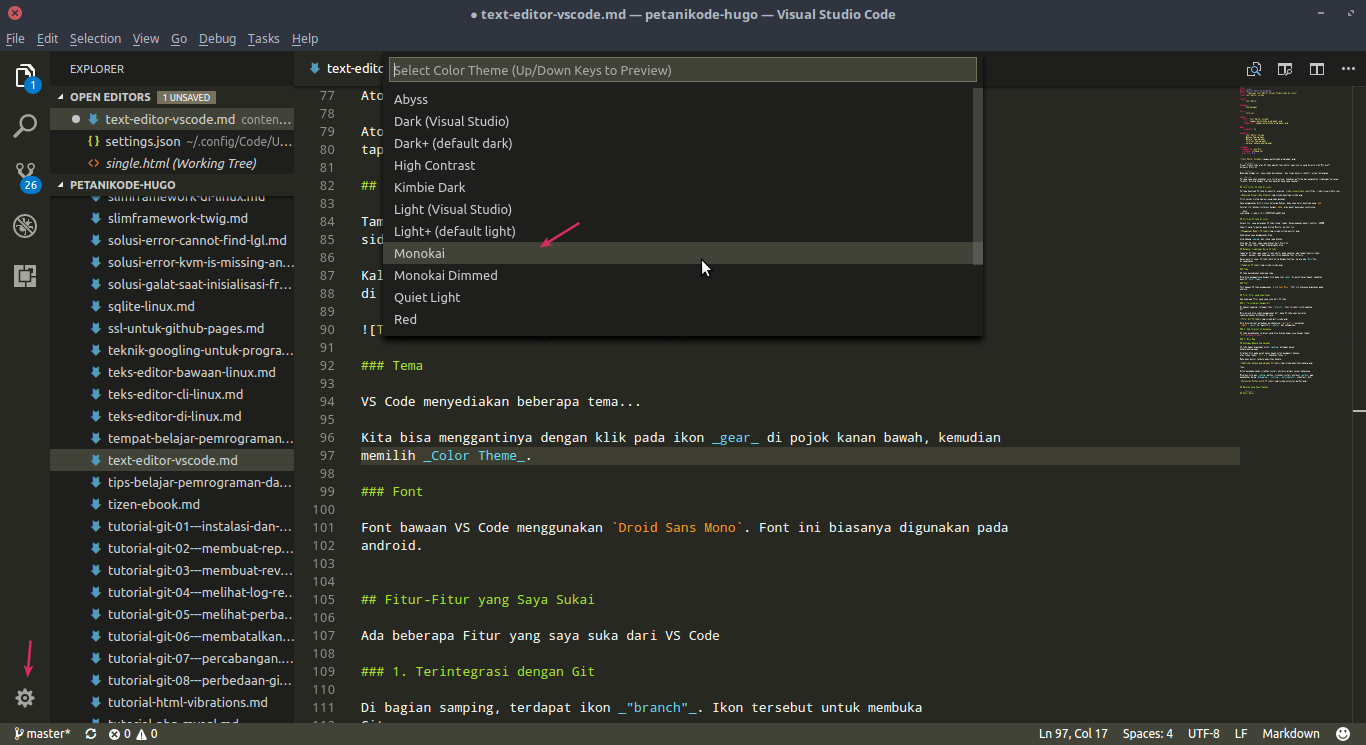Split the editor using the split icon
Screen dimensions: 1366x745
(1316, 69)
